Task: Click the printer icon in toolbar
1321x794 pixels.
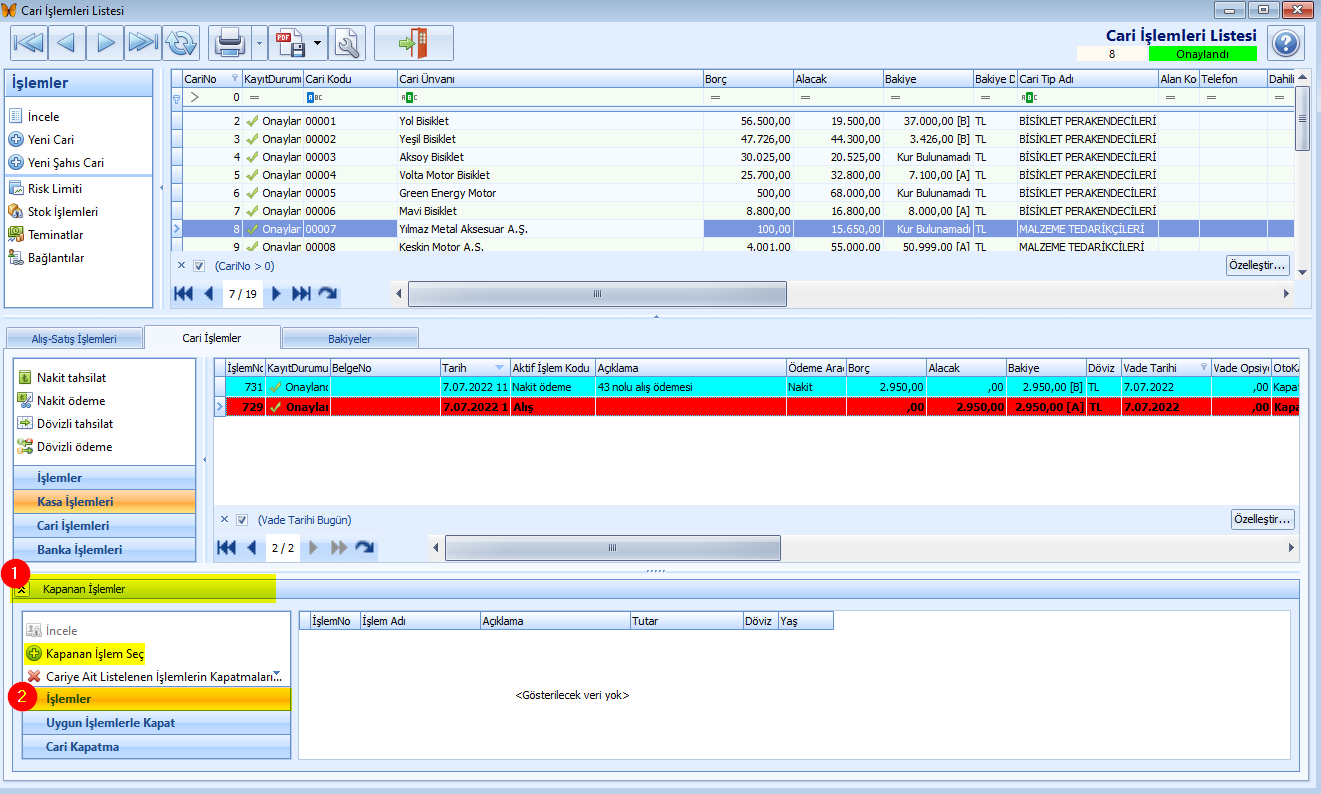Action: pyautogui.click(x=230, y=43)
